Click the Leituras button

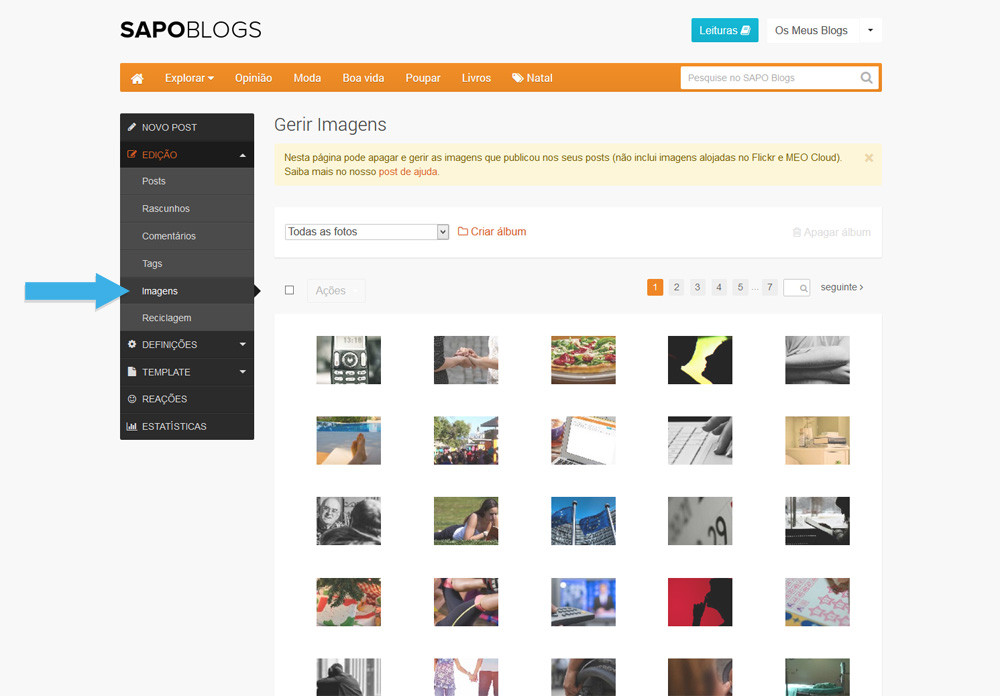724,31
